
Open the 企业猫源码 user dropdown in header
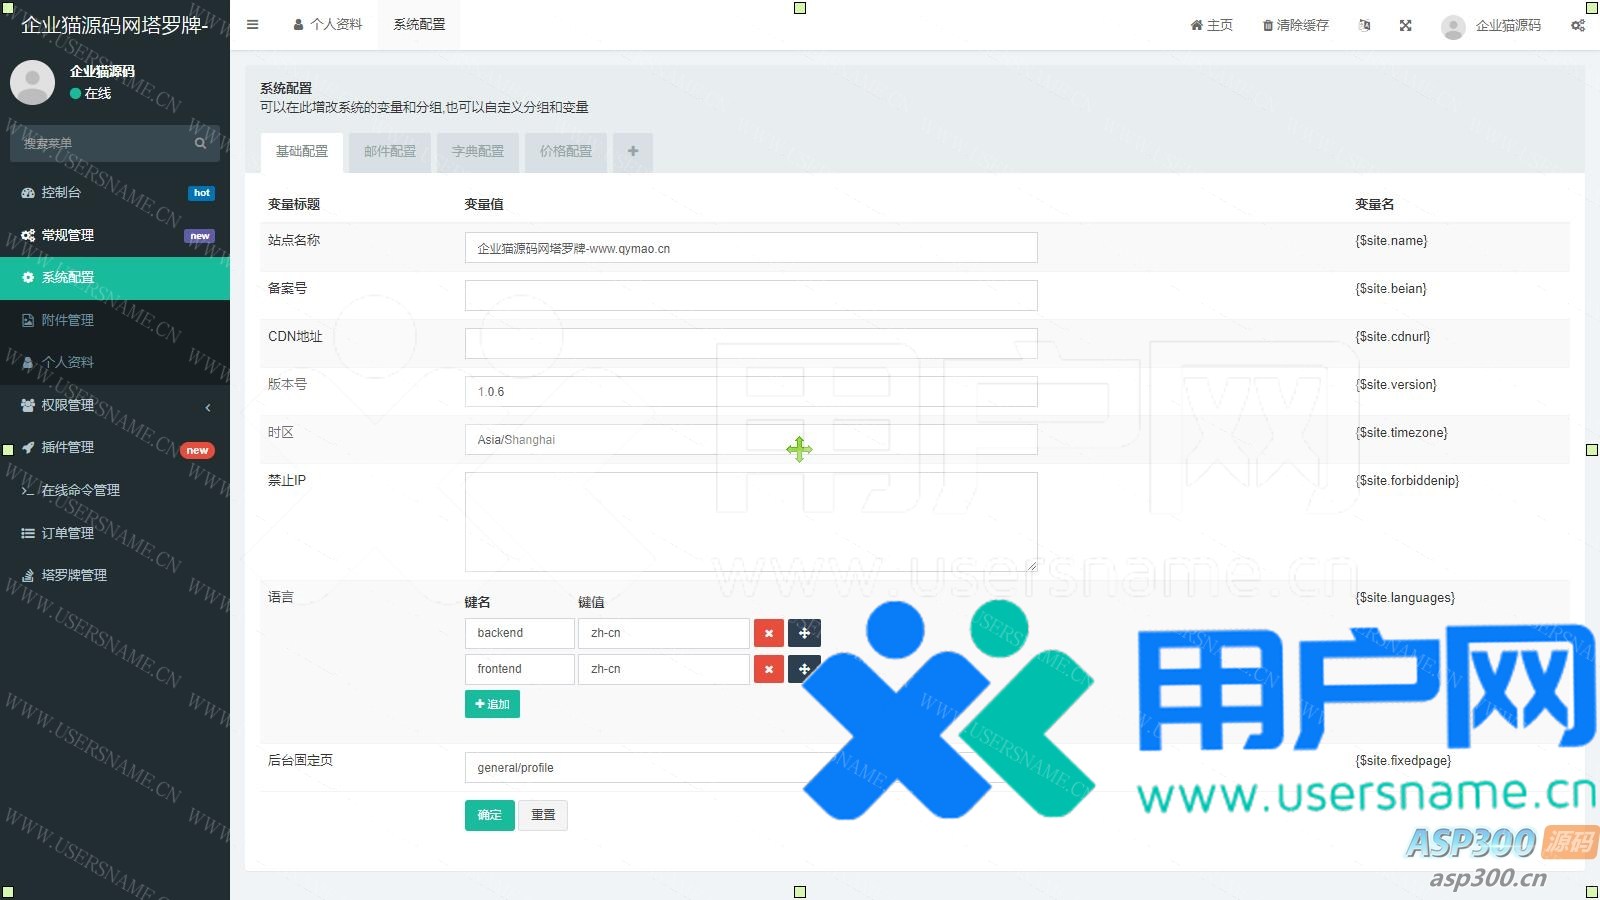tap(1491, 26)
